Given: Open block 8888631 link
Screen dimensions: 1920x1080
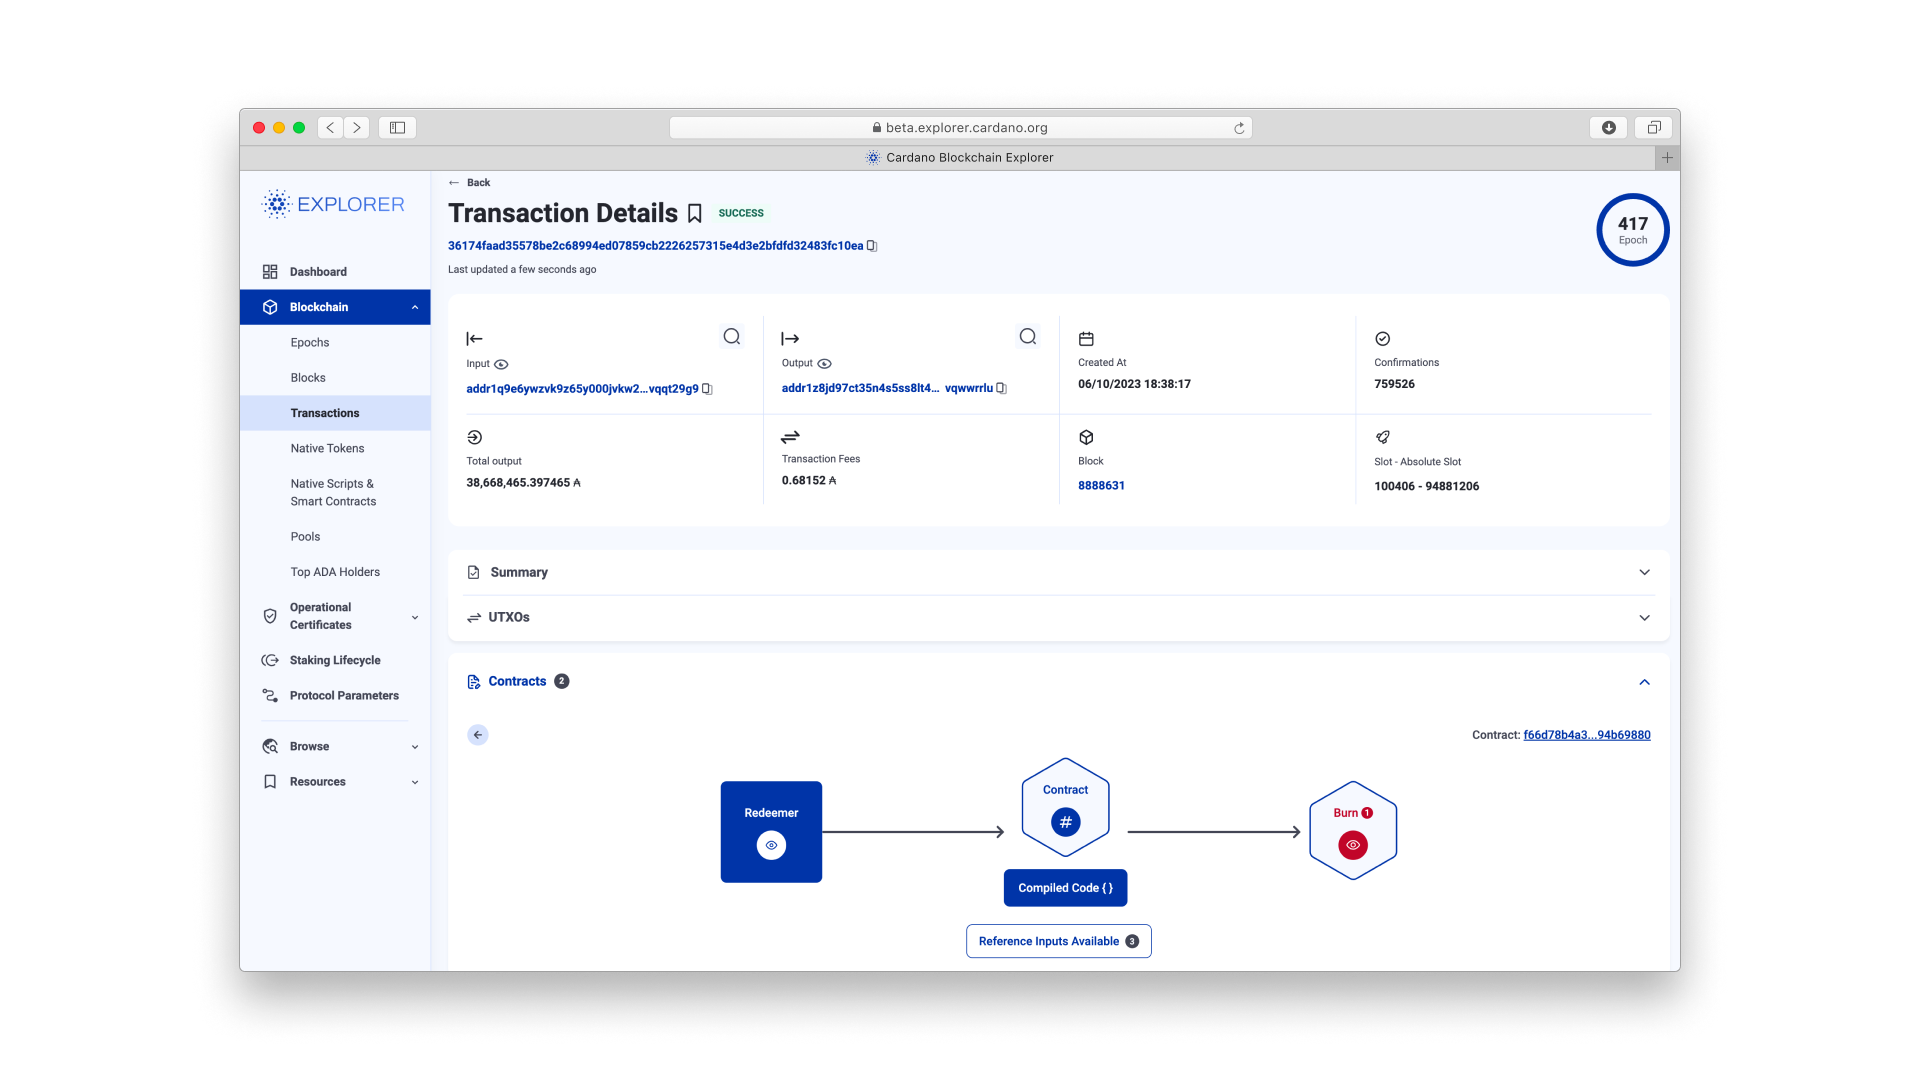Looking at the screenshot, I should pyautogui.click(x=1101, y=486).
